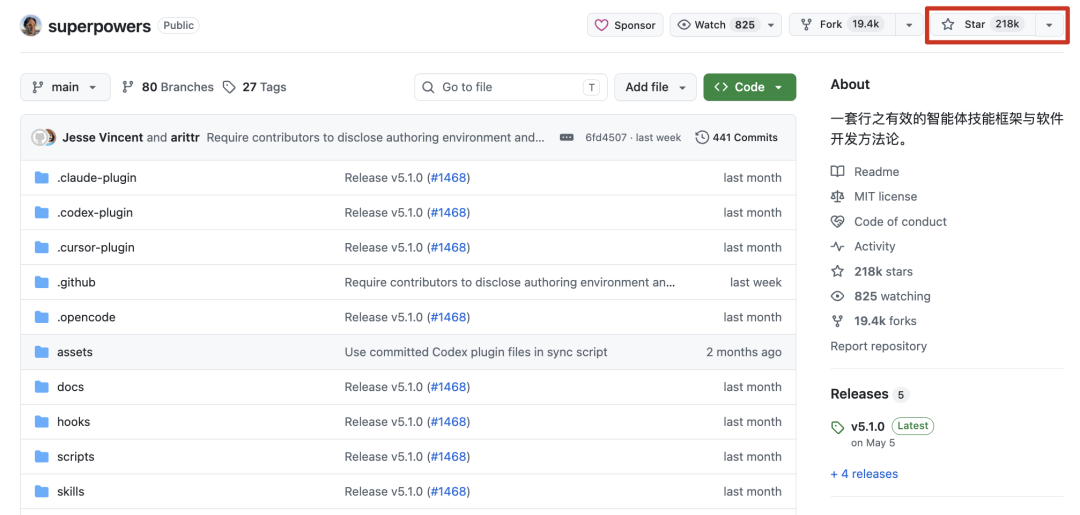Open the latest commit message link

(x=375, y=137)
